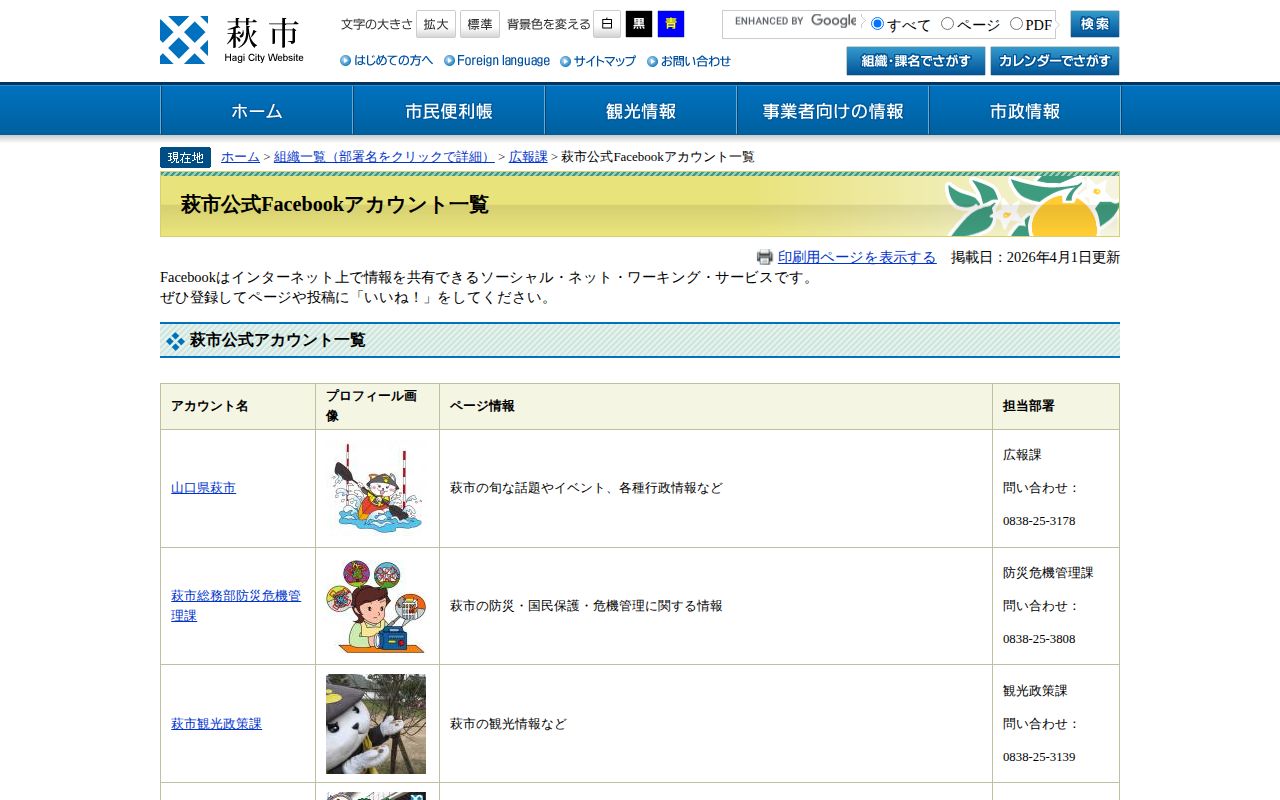This screenshot has width=1280, height=800.
Task: Open the 市民便利帳 navigation tab
Action: point(448,110)
